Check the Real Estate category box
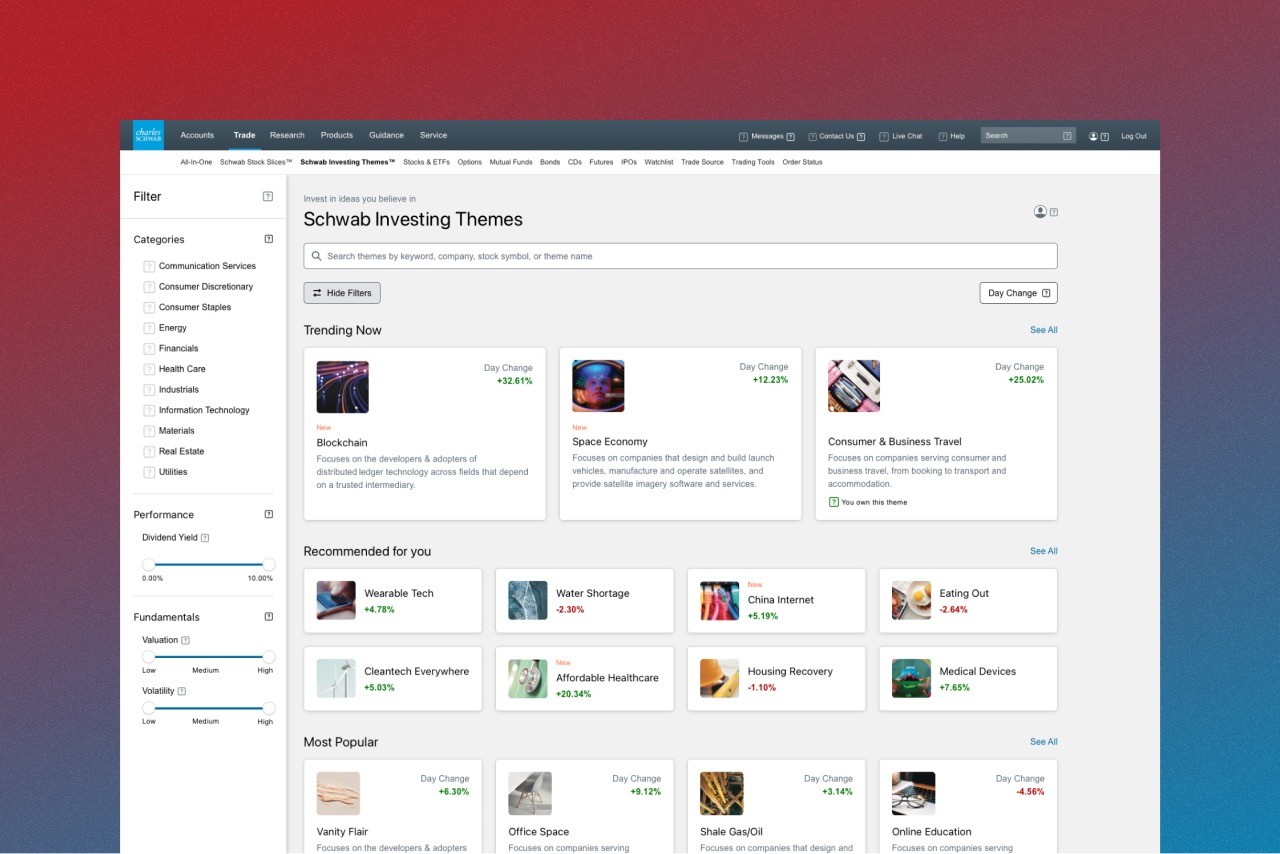1280x854 pixels. click(x=148, y=451)
